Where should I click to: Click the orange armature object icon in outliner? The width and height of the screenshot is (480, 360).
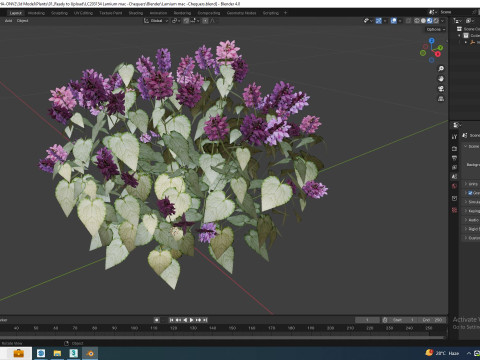click(x=472, y=42)
